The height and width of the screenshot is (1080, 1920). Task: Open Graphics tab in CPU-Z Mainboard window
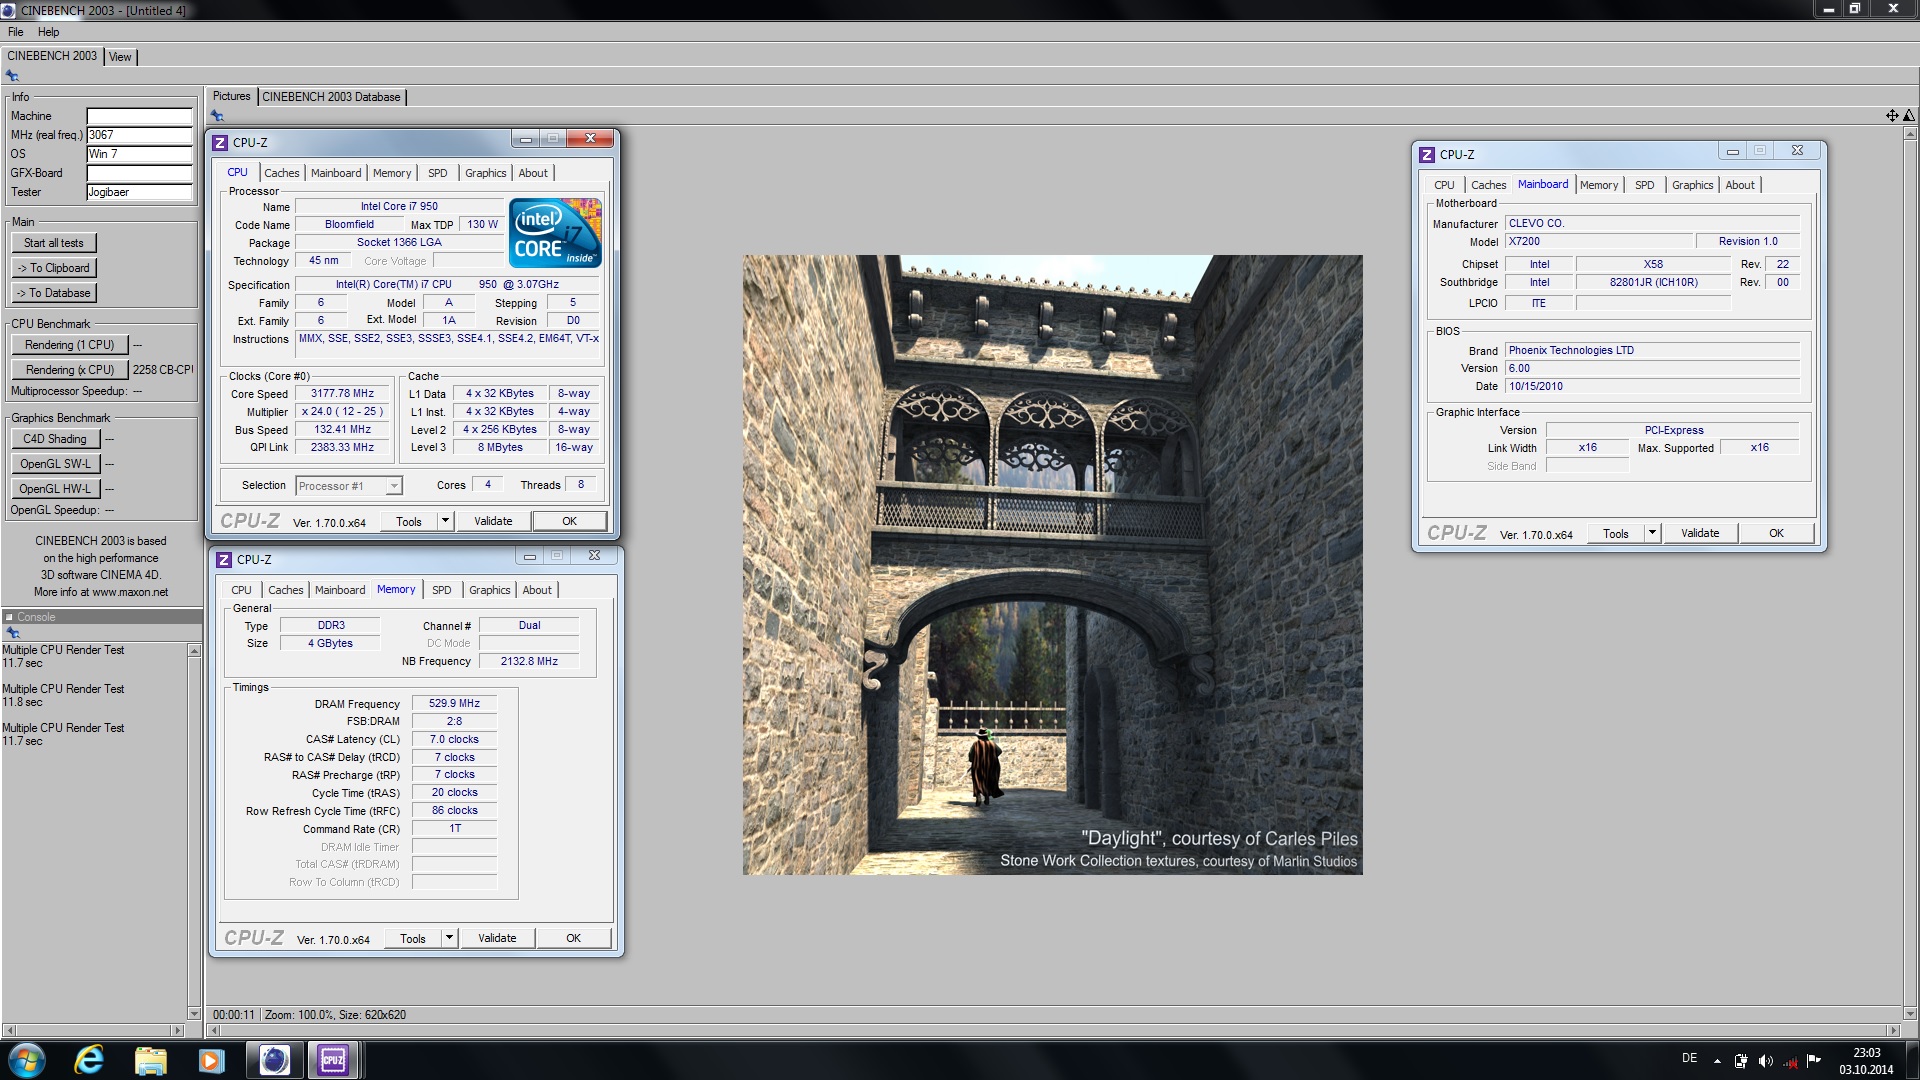point(1692,185)
